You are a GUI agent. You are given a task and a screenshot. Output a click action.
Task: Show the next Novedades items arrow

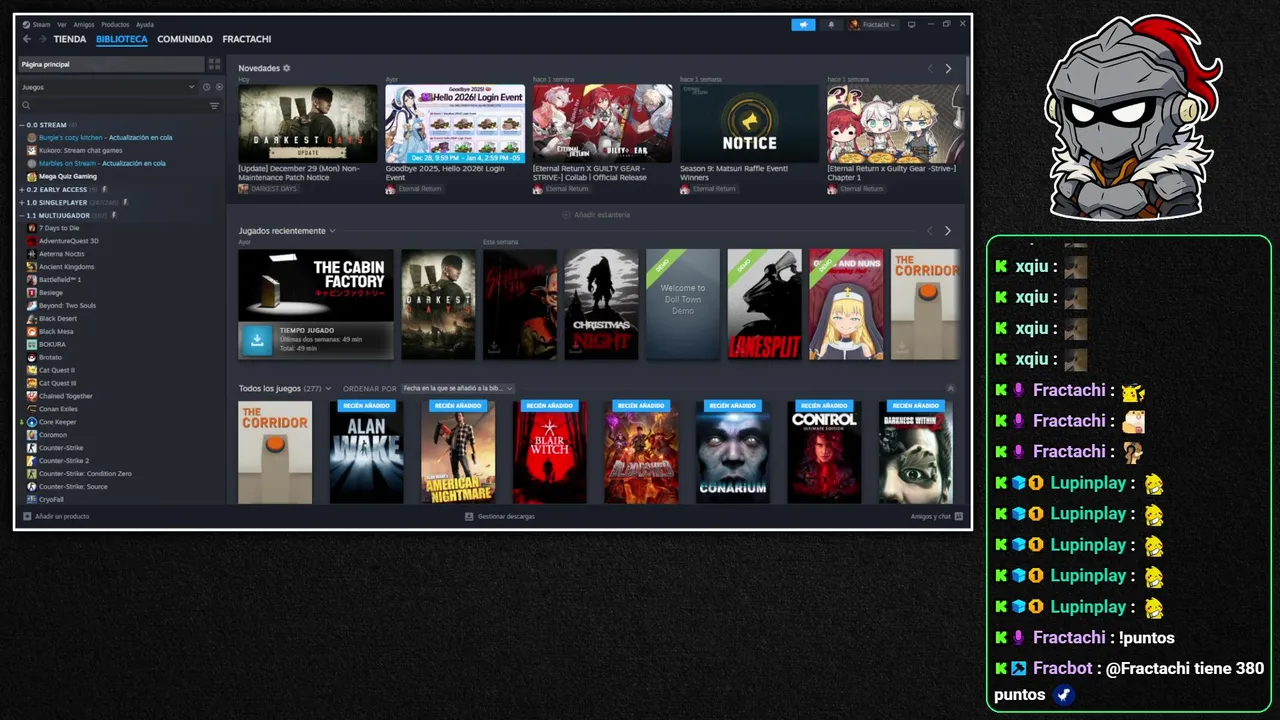[x=948, y=68]
